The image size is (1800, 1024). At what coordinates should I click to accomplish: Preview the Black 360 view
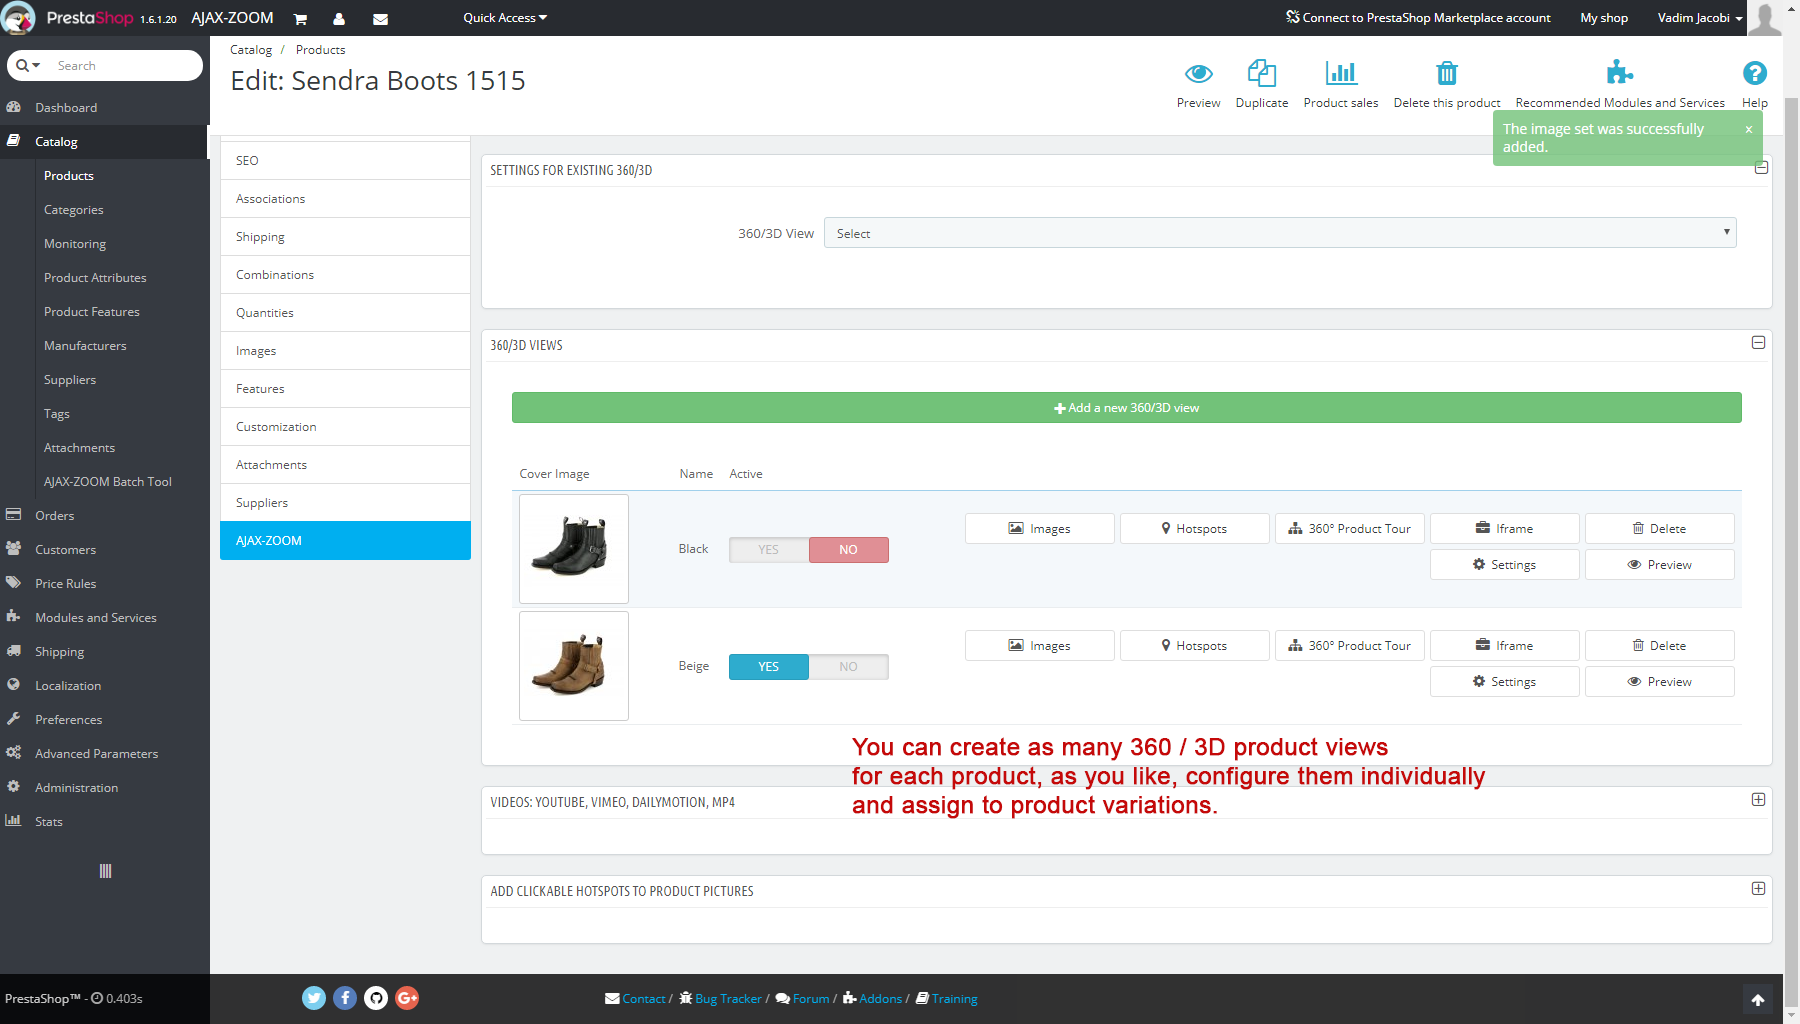1659,565
